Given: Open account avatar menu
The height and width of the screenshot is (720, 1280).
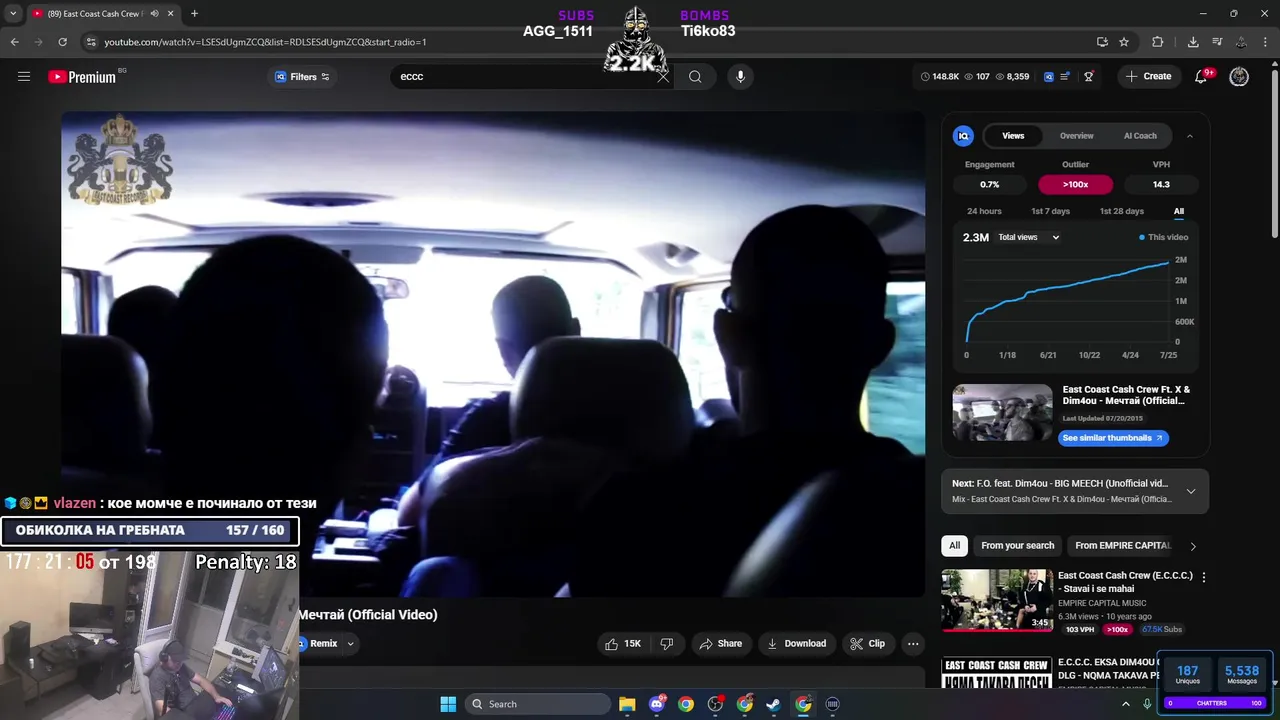Looking at the screenshot, I should pos(1239,76).
